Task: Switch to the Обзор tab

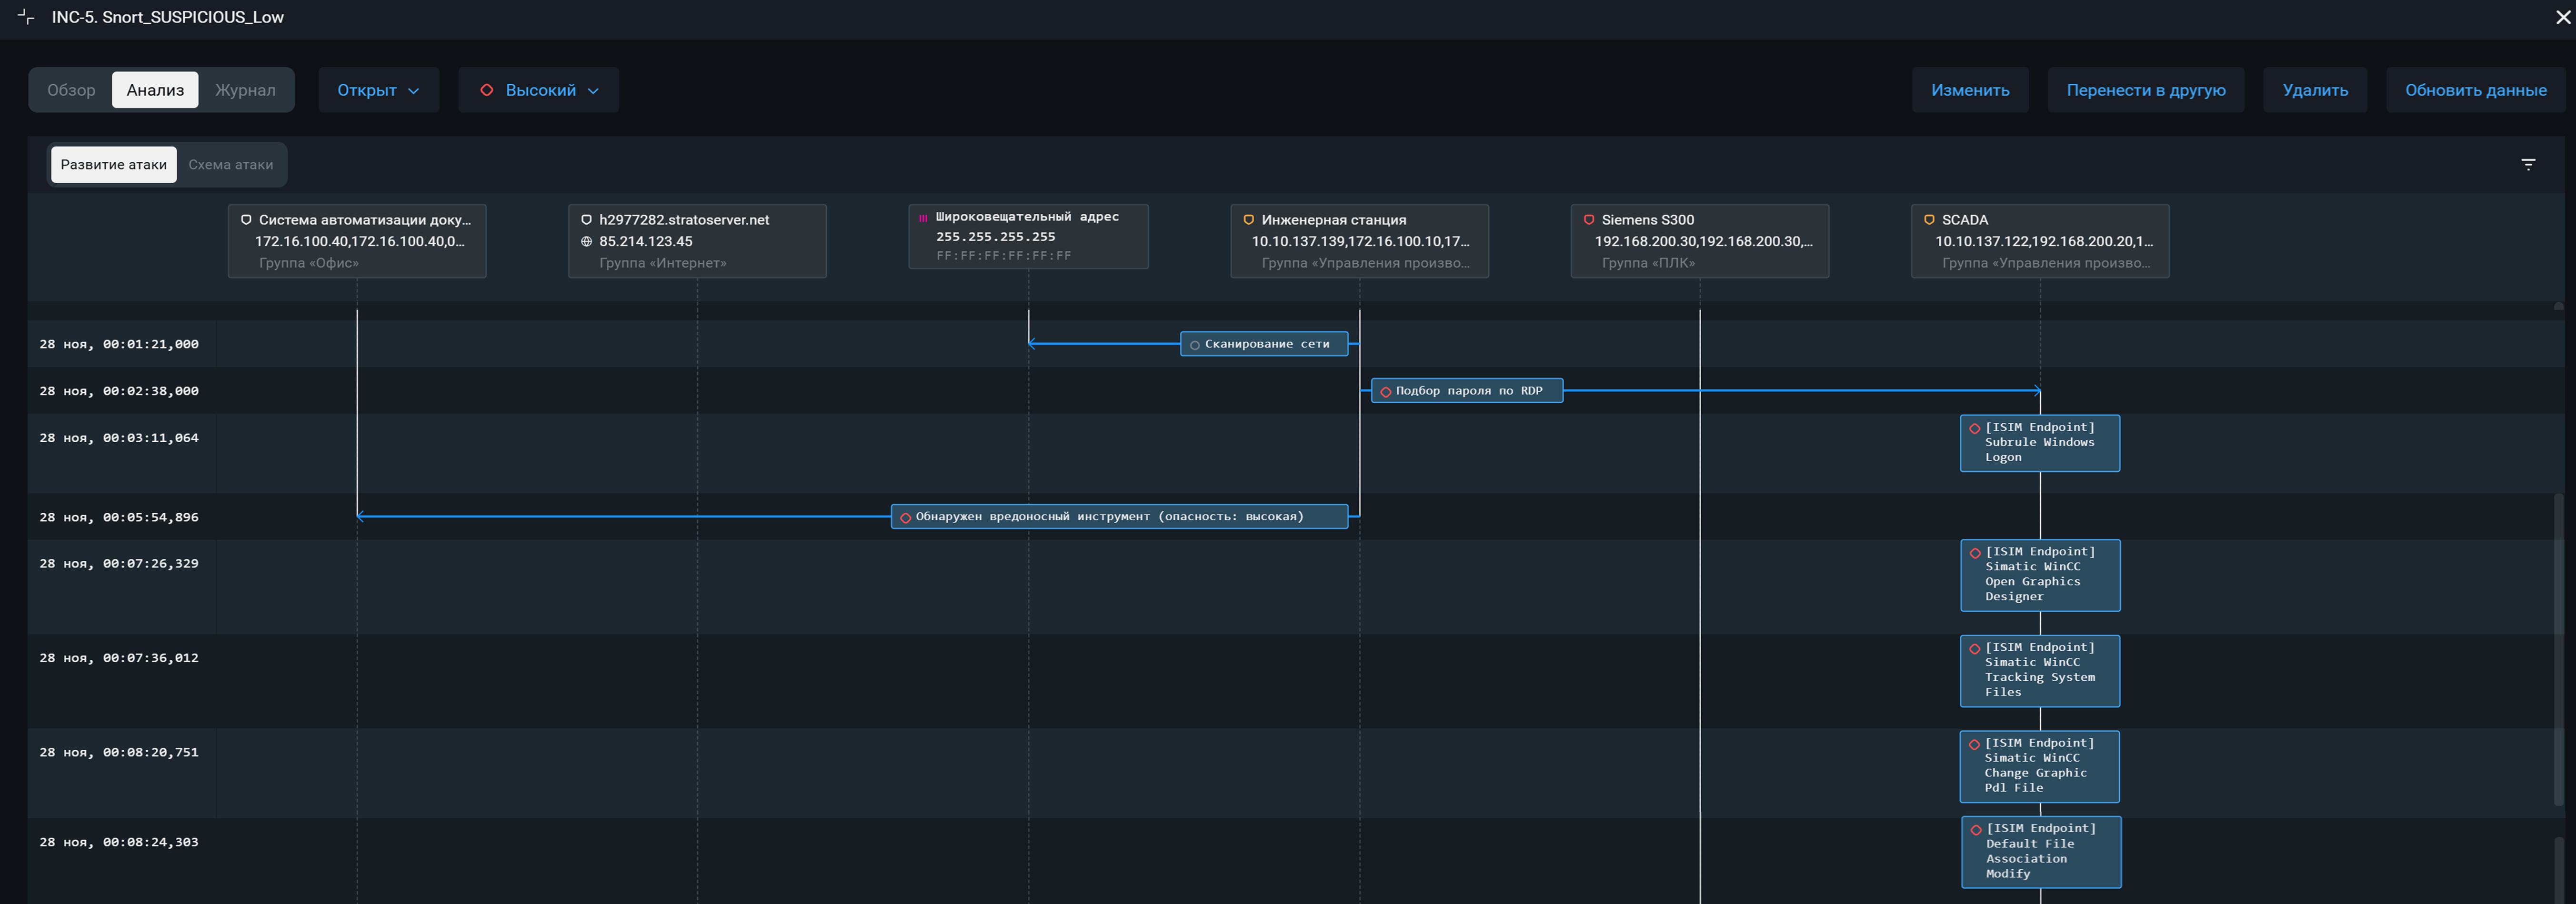Action: click(71, 90)
